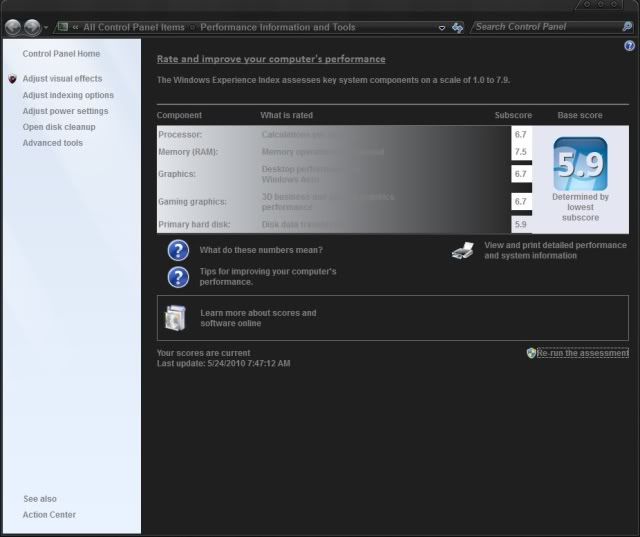Open 'Adjust visual effects' link
This screenshot has width=640, height=537.
[62, 78]
